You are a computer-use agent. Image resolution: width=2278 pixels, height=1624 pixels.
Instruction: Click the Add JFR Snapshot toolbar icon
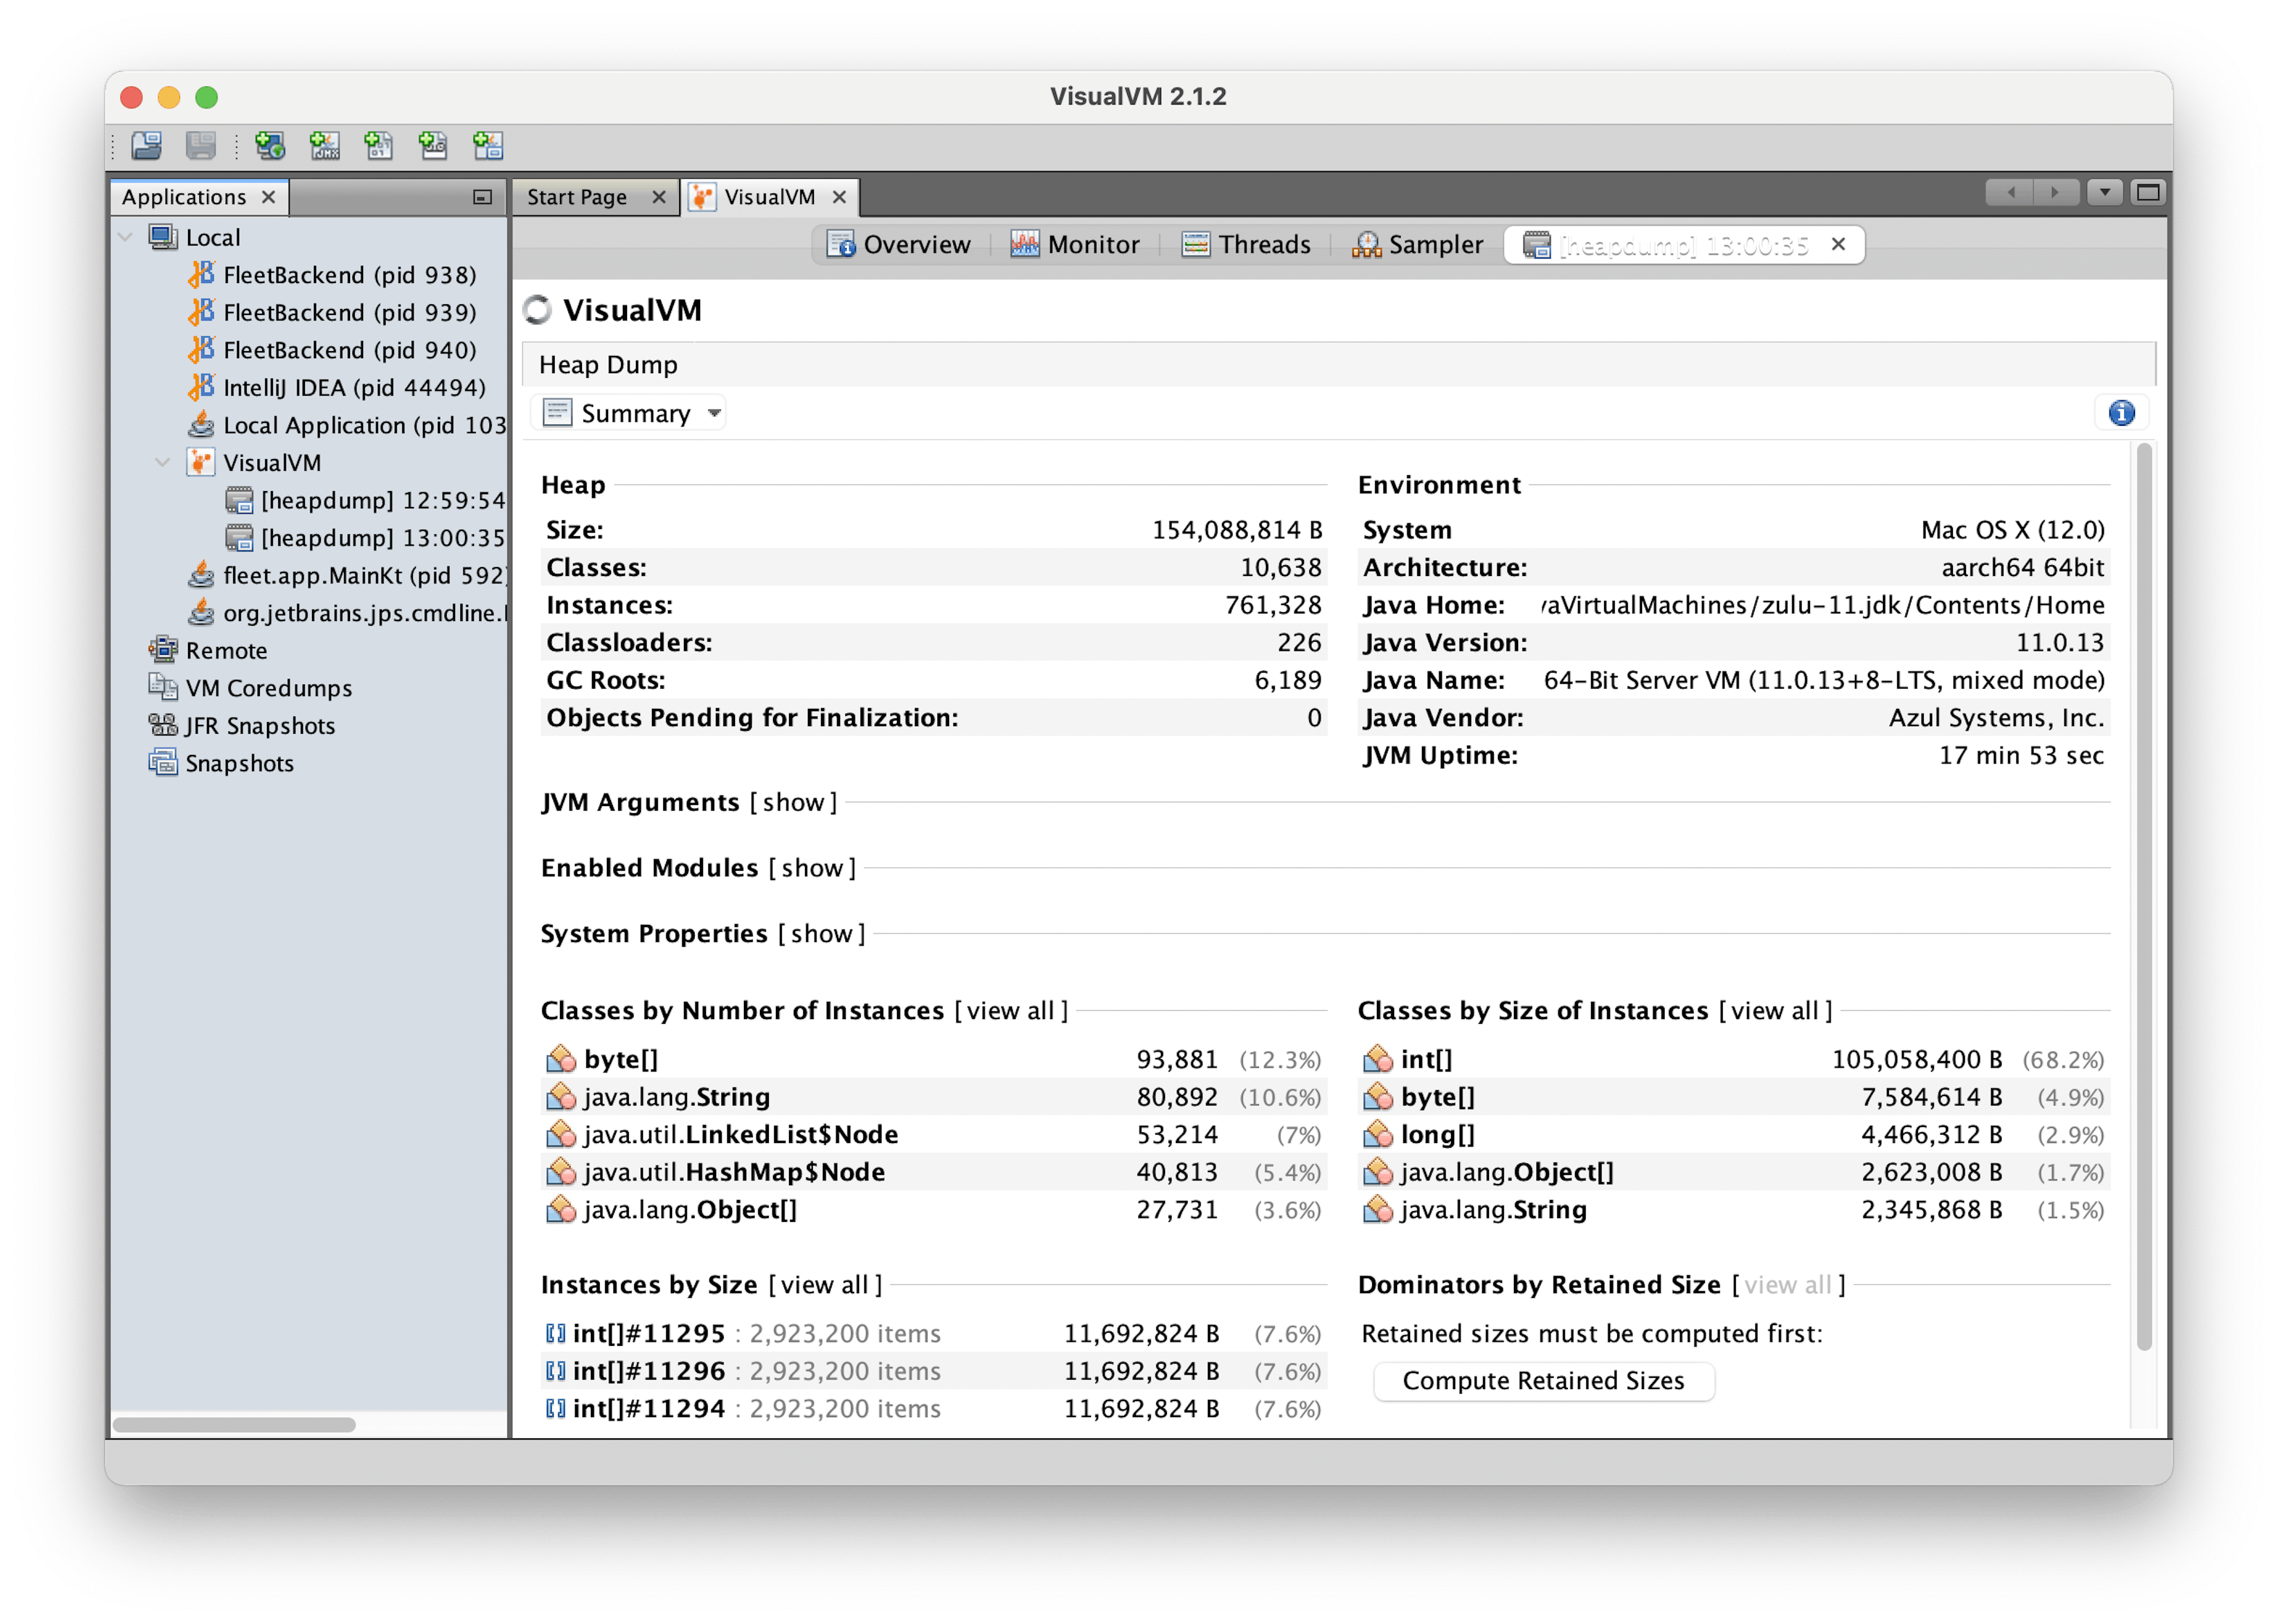[433, 146]
